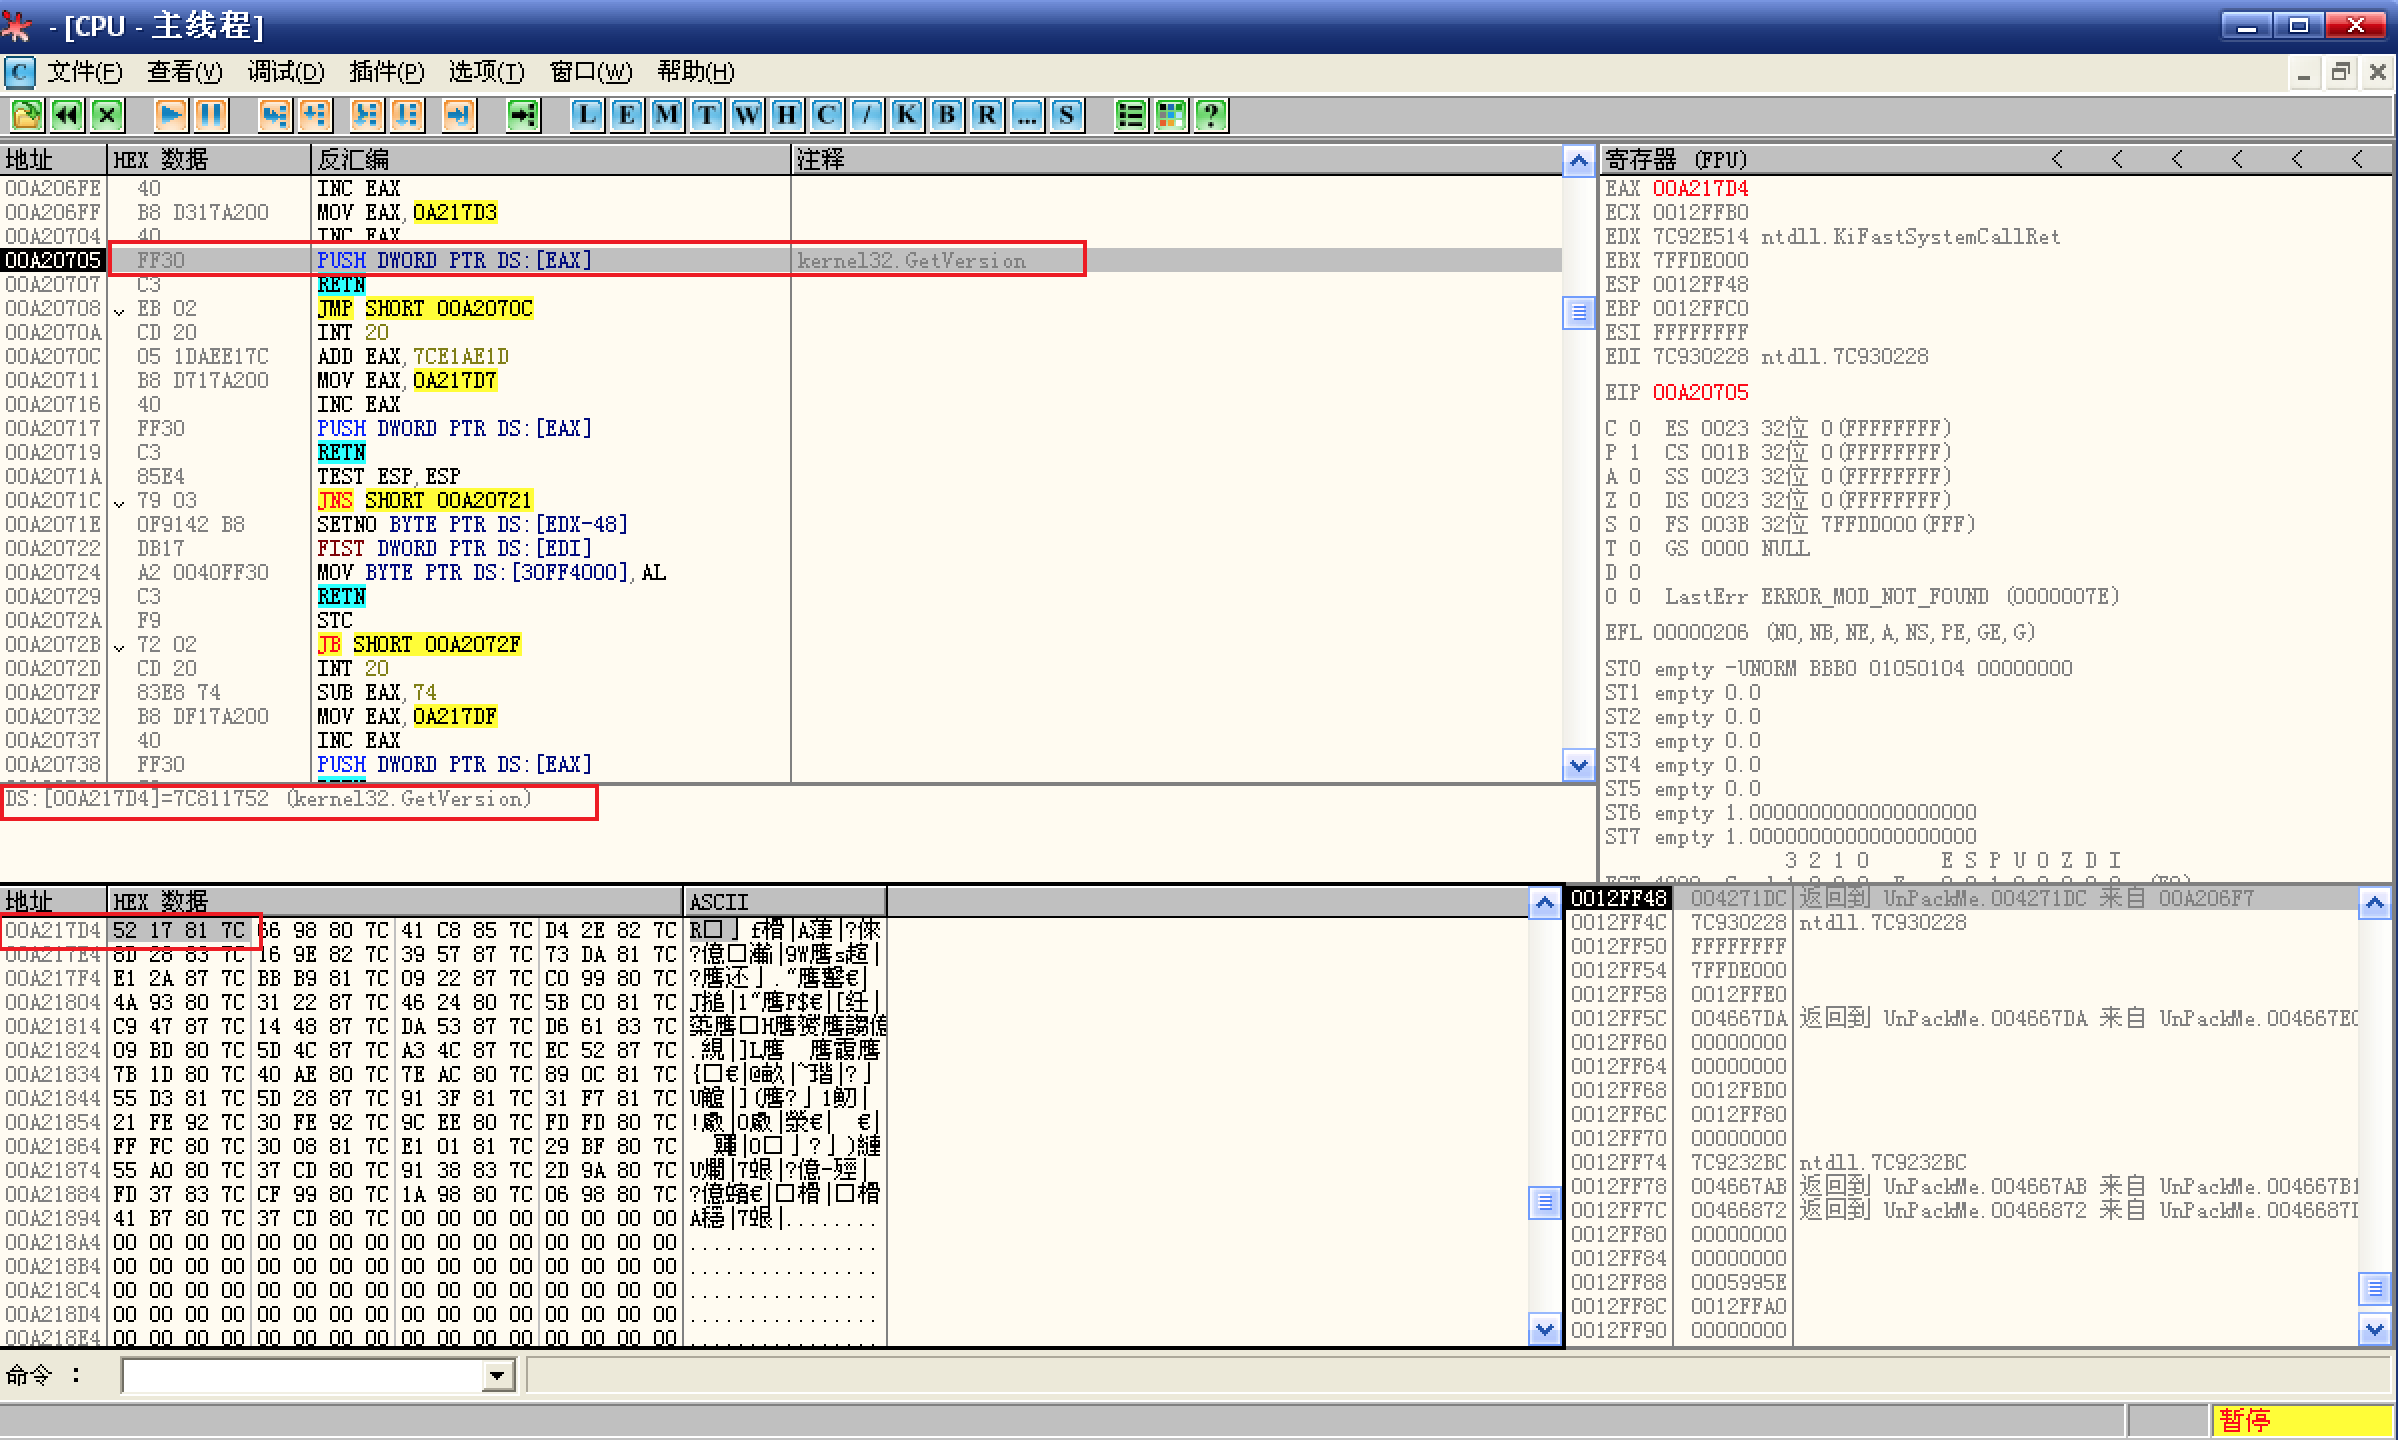Open the Memory map (M) window
Screen dimensions: 2398x1440
[x=667, y=115]
